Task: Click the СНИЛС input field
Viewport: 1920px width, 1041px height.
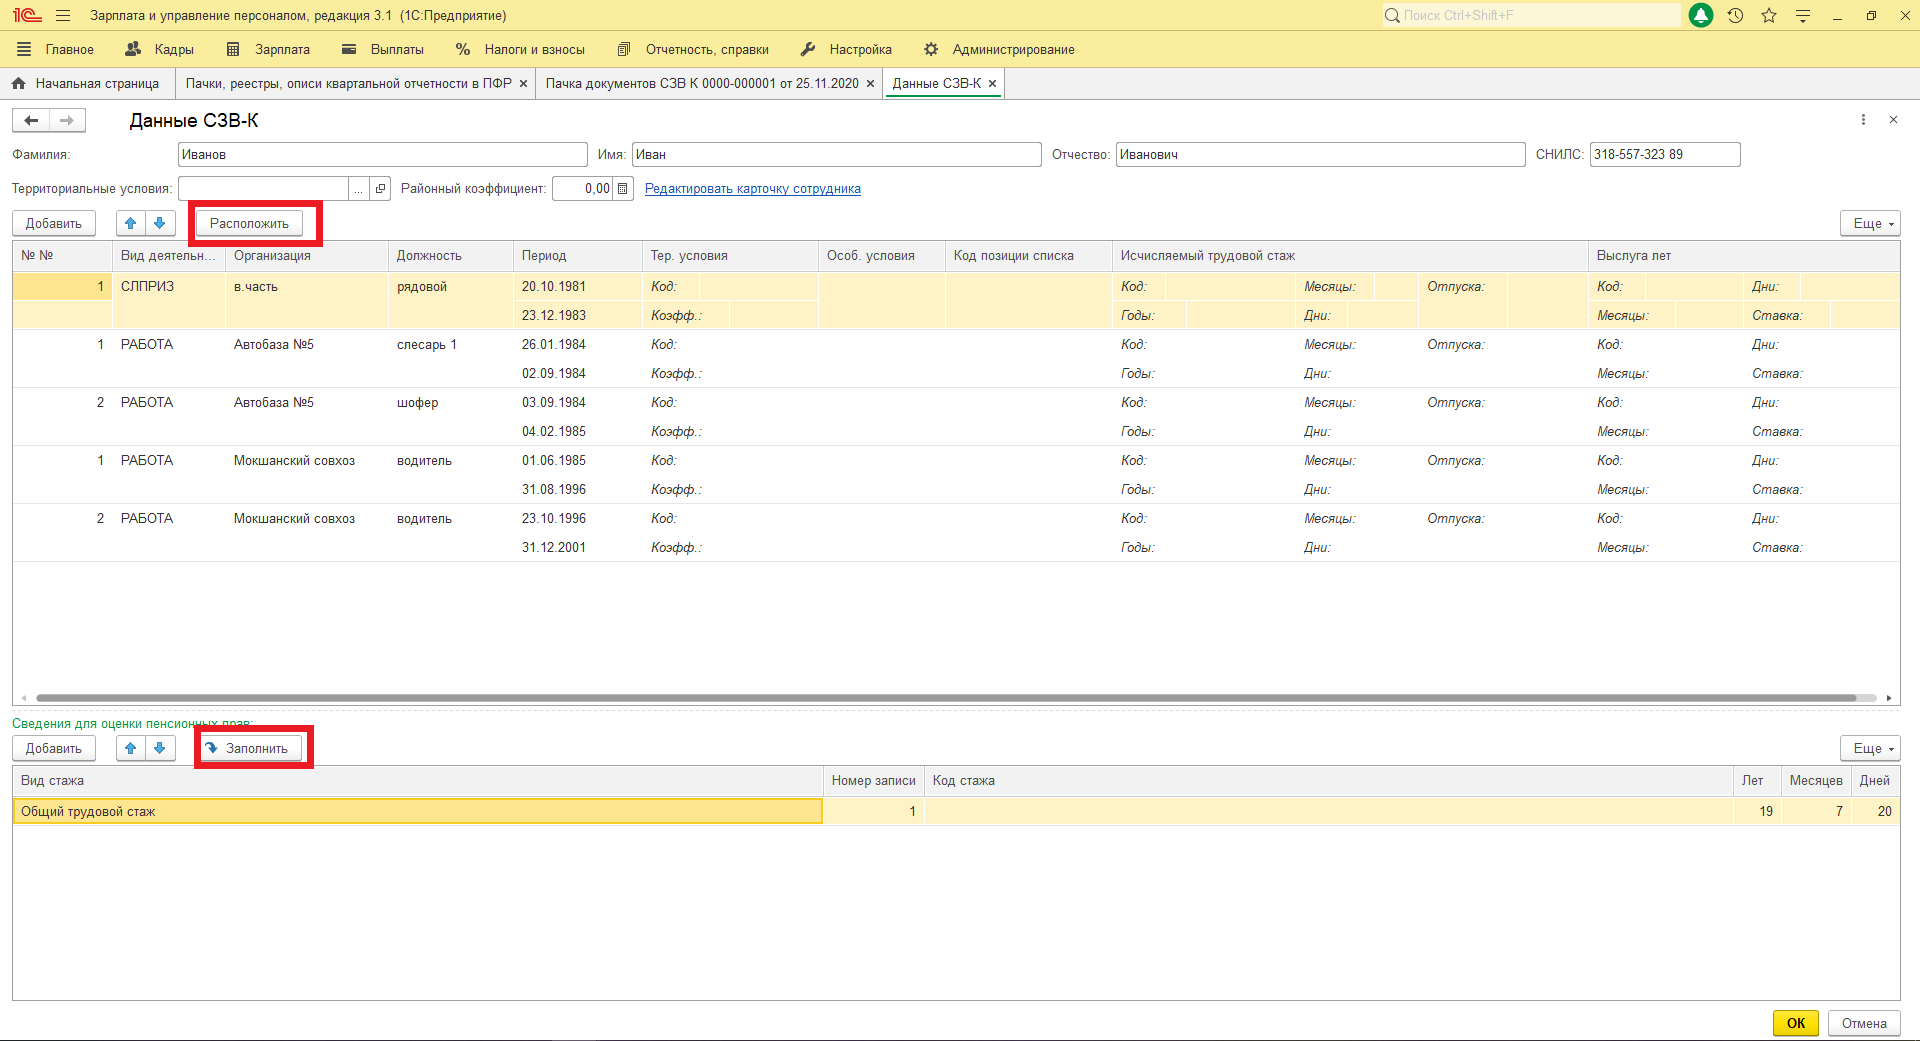Action: pyautogui.click(x=1664, y=154)
